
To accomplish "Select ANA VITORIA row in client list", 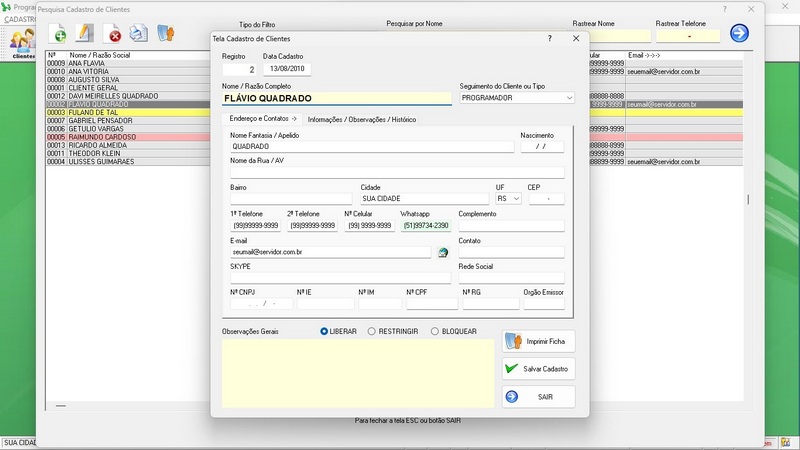I will 128,71.
